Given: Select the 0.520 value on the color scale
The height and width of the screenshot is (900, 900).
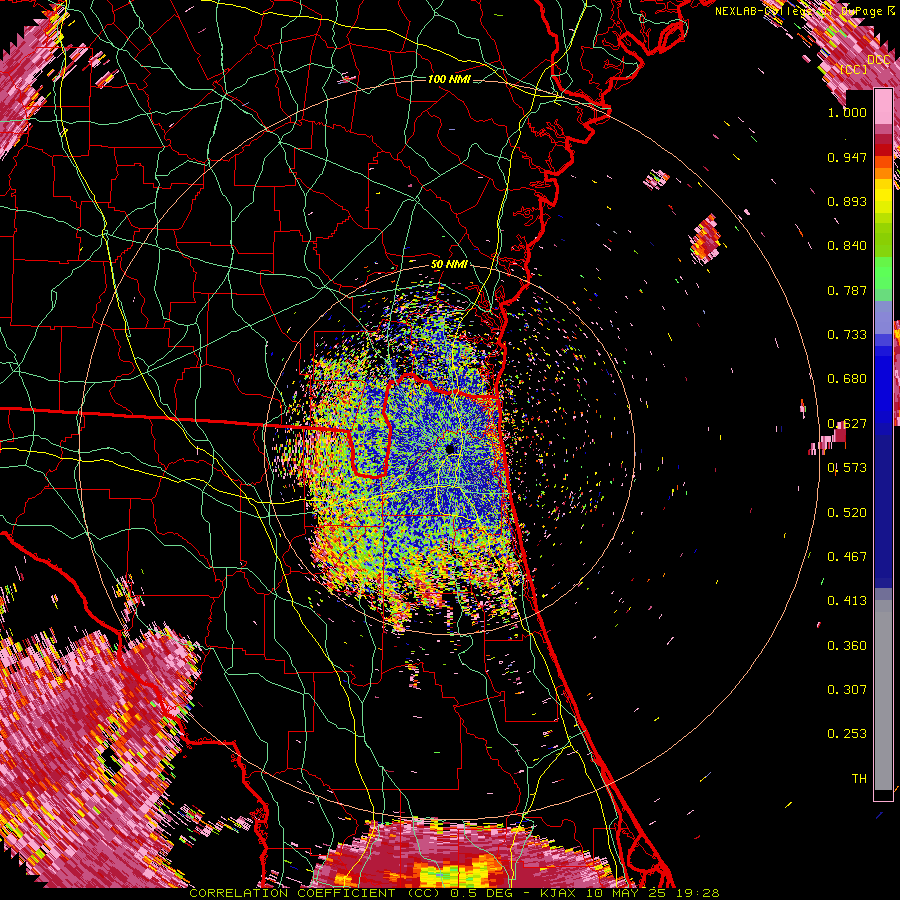Looking at the screenshot, I should pyautogui.click(x=847, y=513).
